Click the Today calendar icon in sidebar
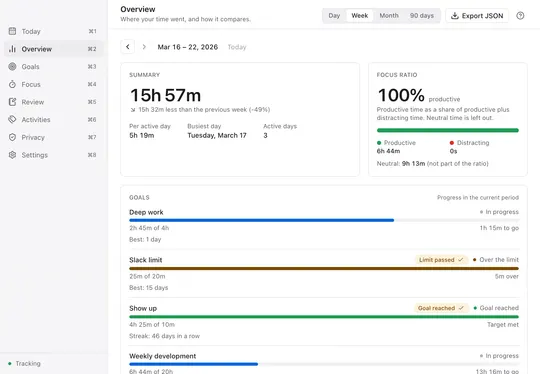The width and height of the screenshot is (540, 374). tap(12, 31)
